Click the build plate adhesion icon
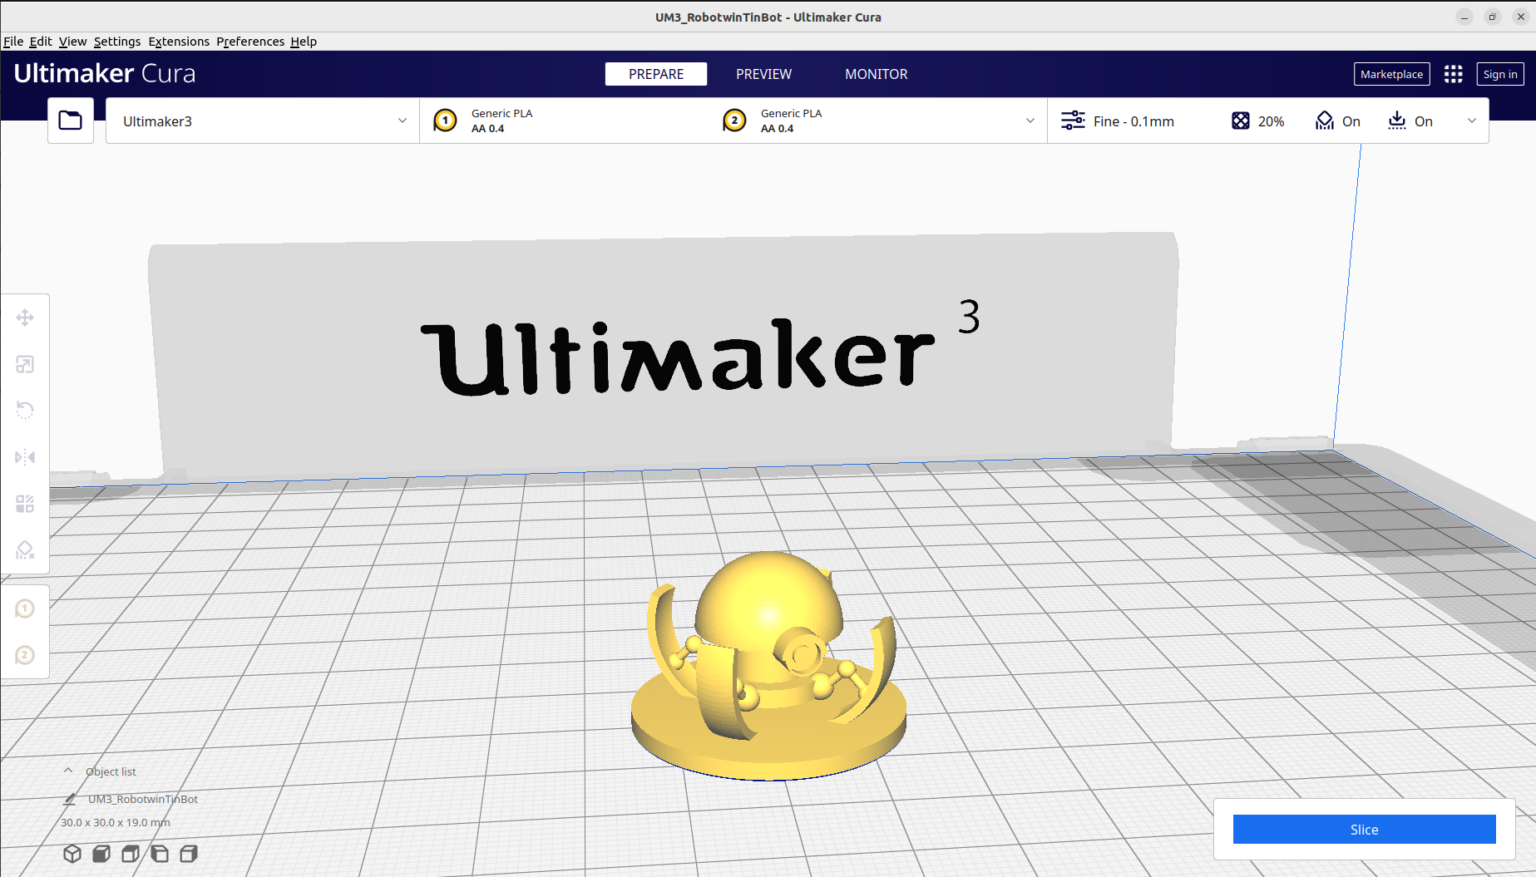Screen dimensions: 1536x877 (1397, 121)
